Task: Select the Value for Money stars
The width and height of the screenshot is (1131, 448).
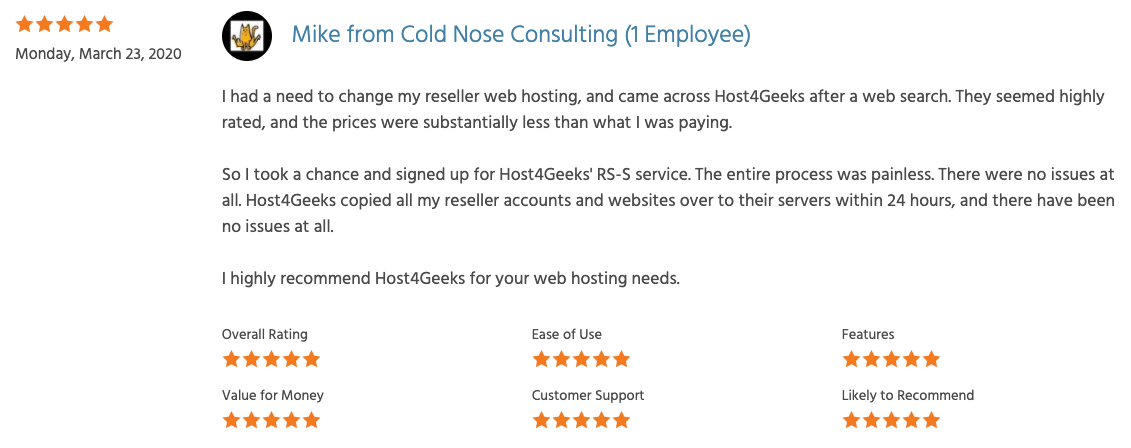Action: [x=270, y=419]
